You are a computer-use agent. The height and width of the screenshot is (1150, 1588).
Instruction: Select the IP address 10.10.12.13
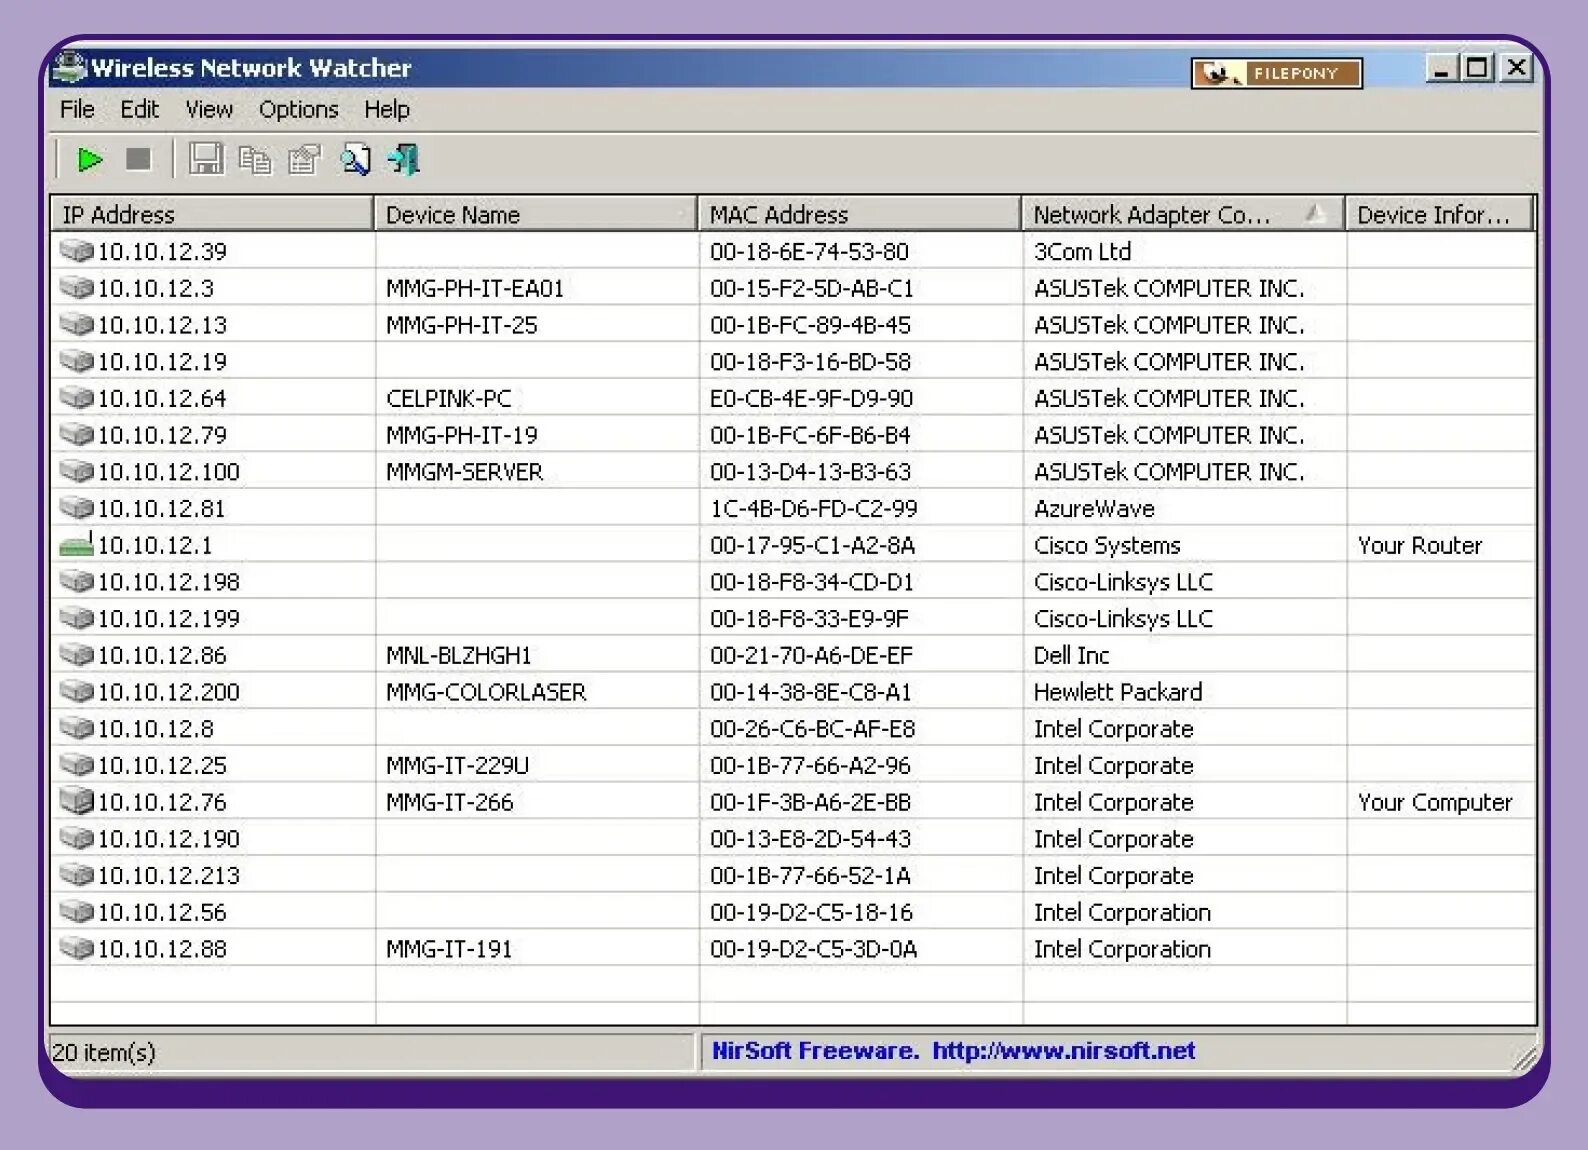pos(162,325)
